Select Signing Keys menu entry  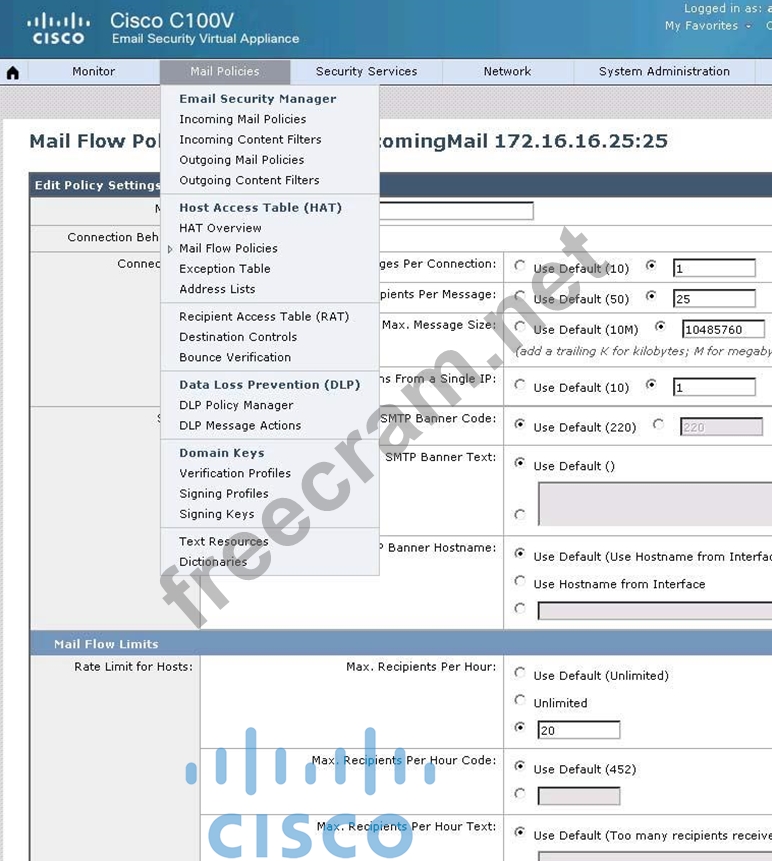[216, 514]
